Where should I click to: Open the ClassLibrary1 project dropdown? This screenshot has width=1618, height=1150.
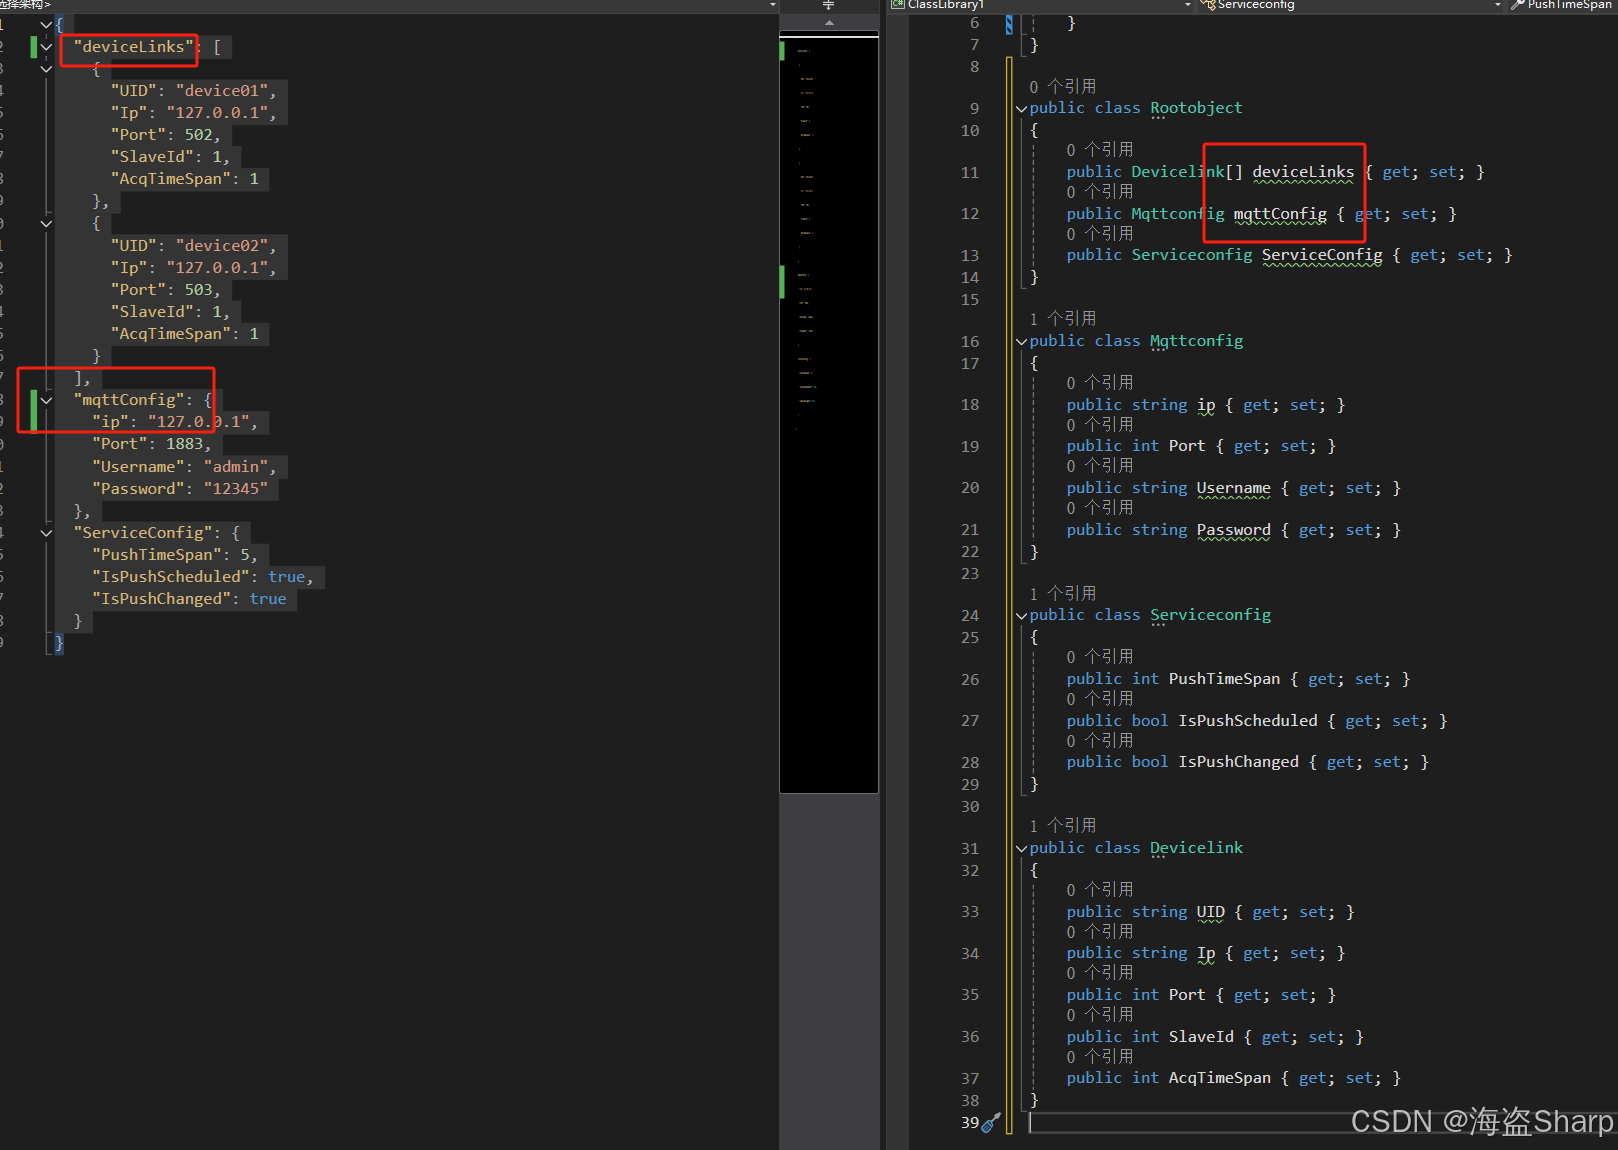tap(1187, 5)
